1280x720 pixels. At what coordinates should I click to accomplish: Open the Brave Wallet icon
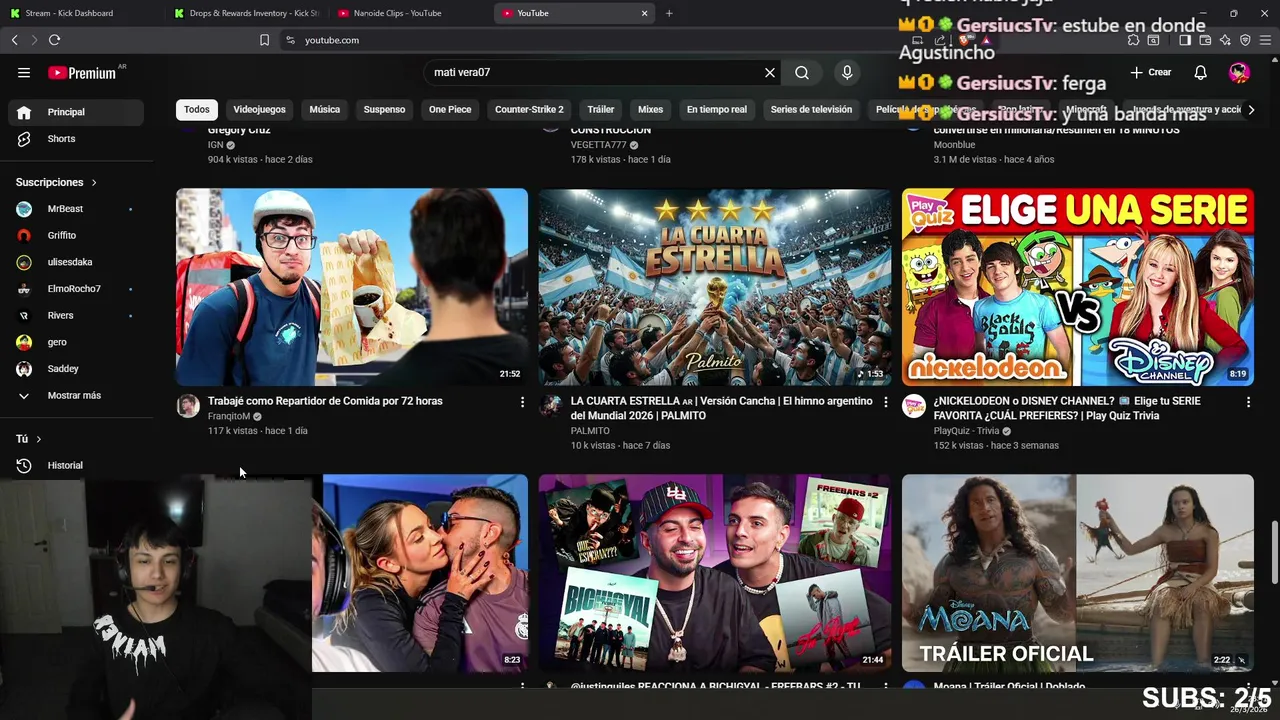click(x=1205, y=40)
